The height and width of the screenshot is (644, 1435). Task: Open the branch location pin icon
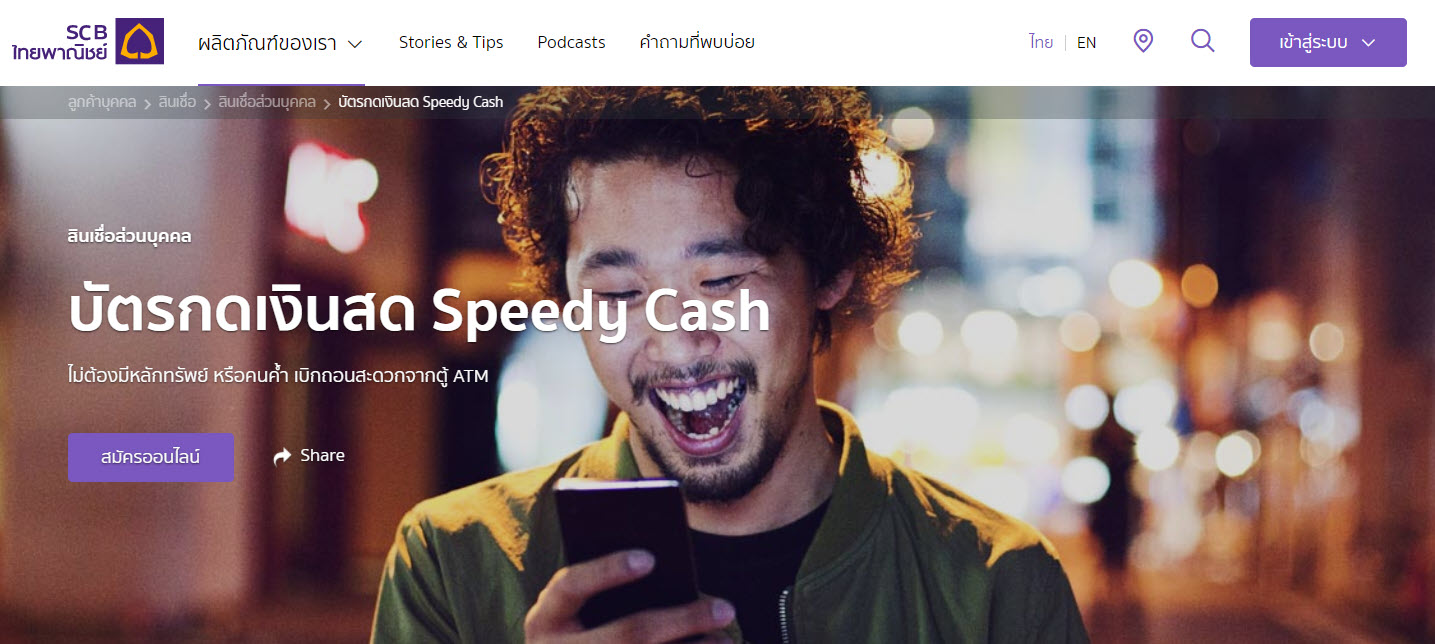pos(1143,41)
